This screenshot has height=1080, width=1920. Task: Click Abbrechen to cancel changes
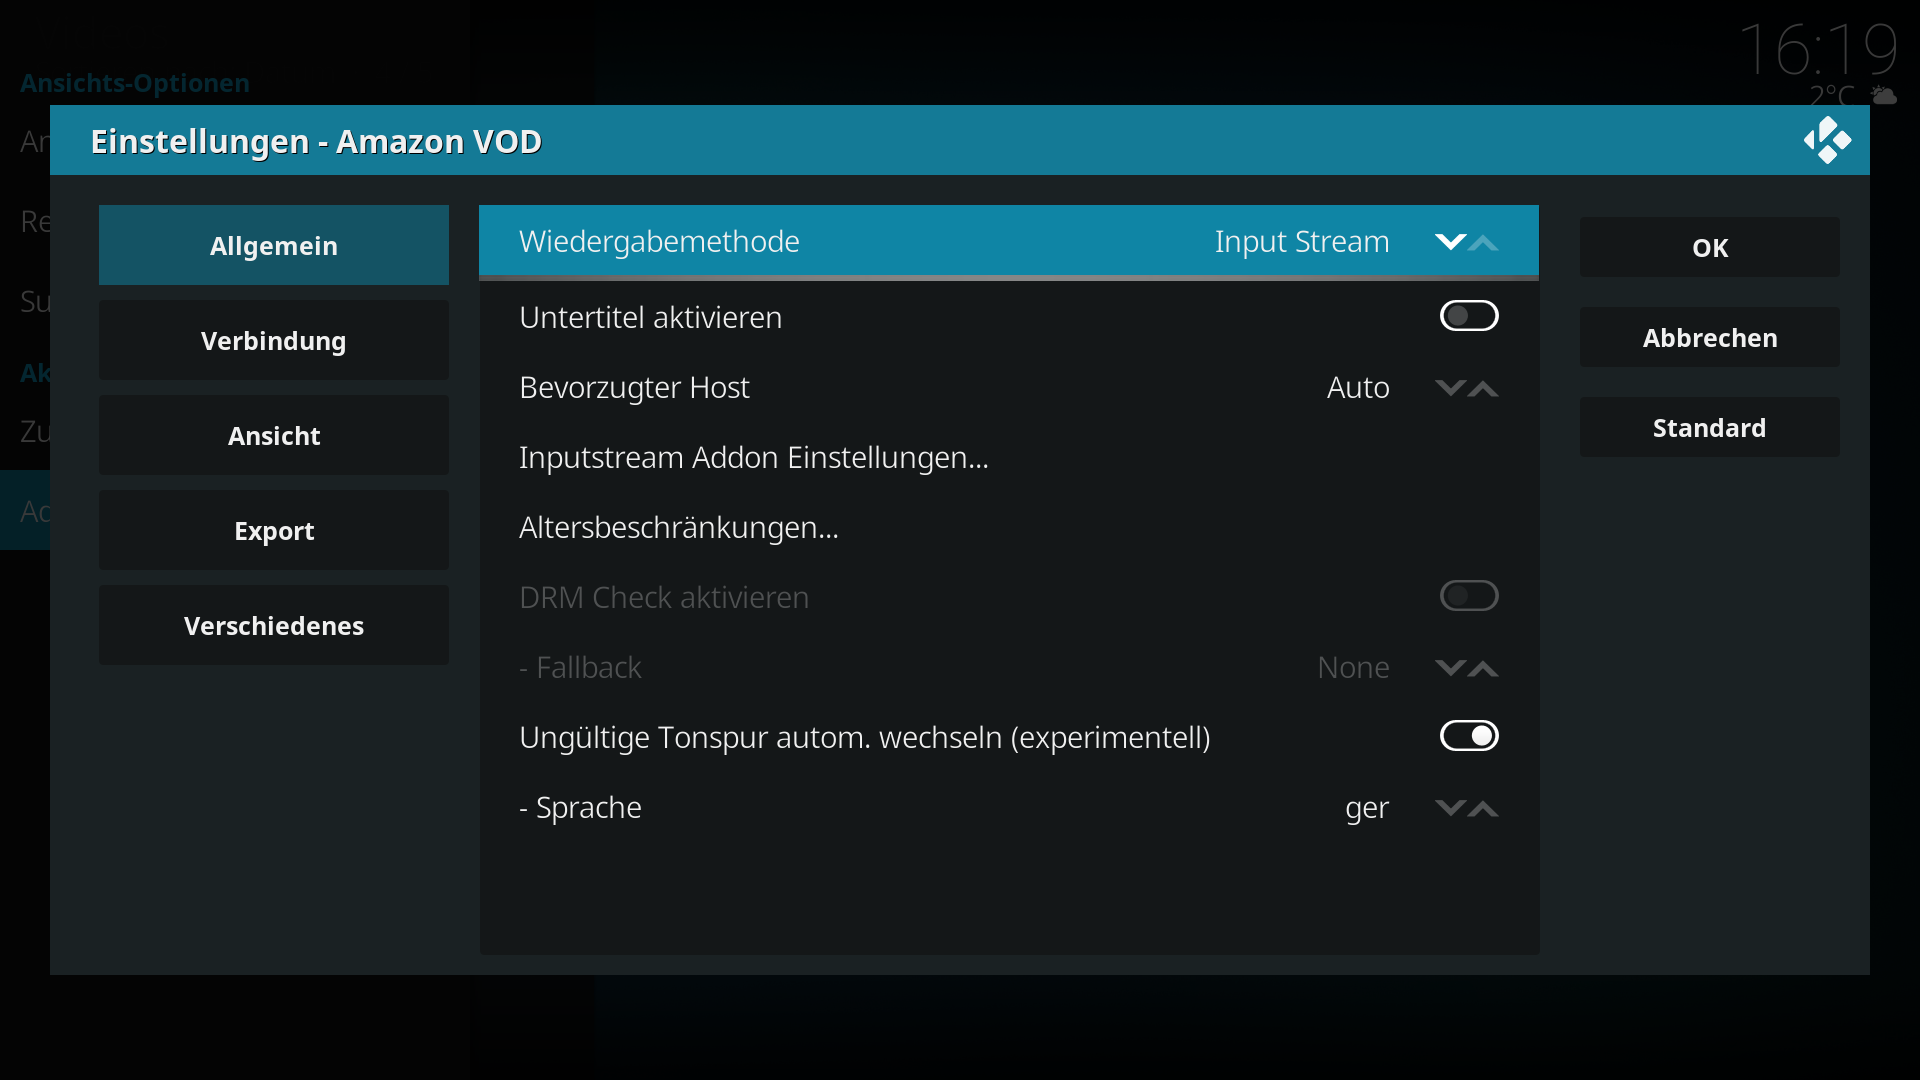click(x=1710, y=337)
